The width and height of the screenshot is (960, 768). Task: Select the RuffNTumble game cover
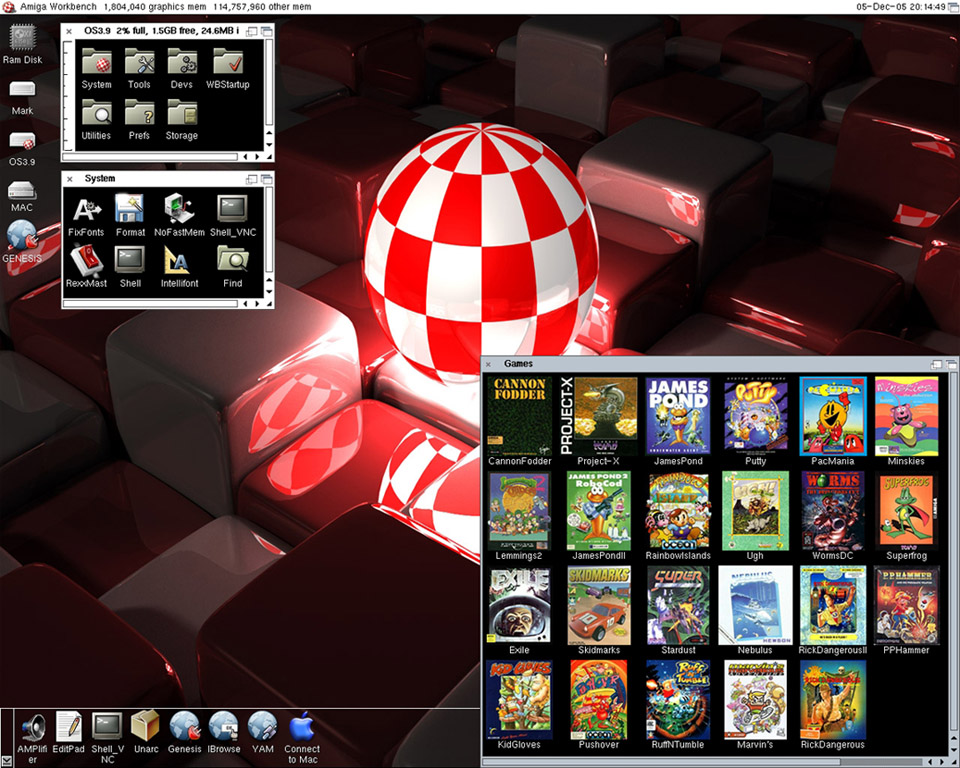coord(678,699)
